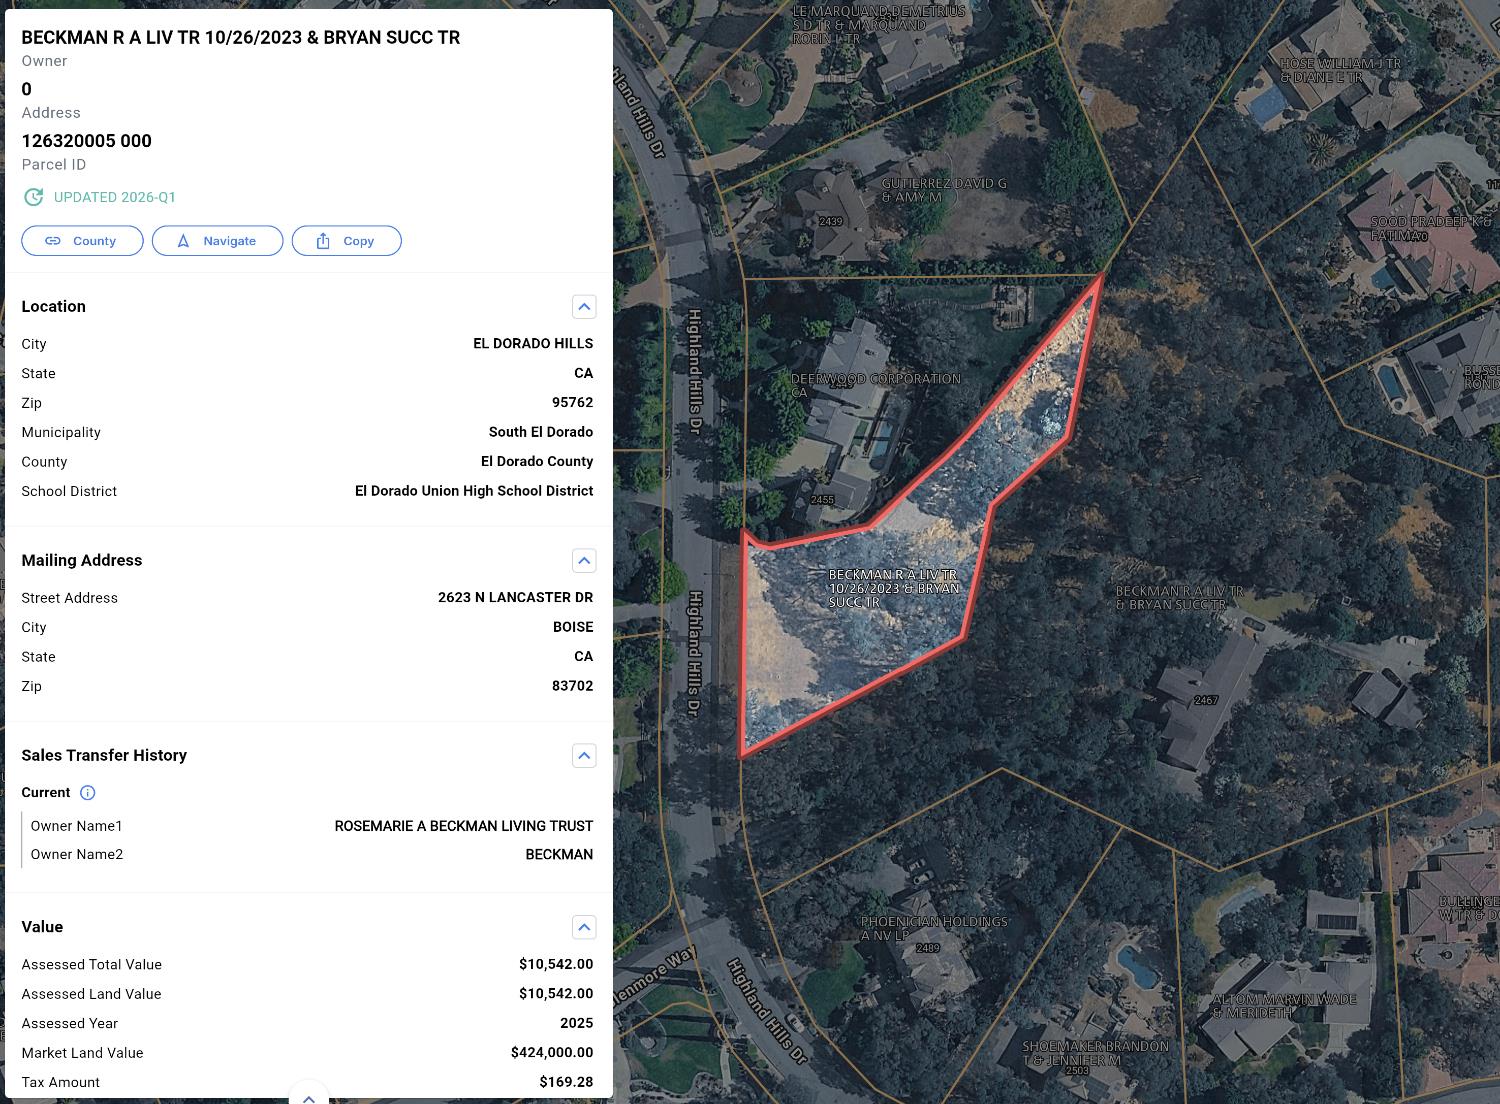Screen dimensions: 1500x1104
Task: Click the arrow icon in Navigate button
Action: click(183, 241)
